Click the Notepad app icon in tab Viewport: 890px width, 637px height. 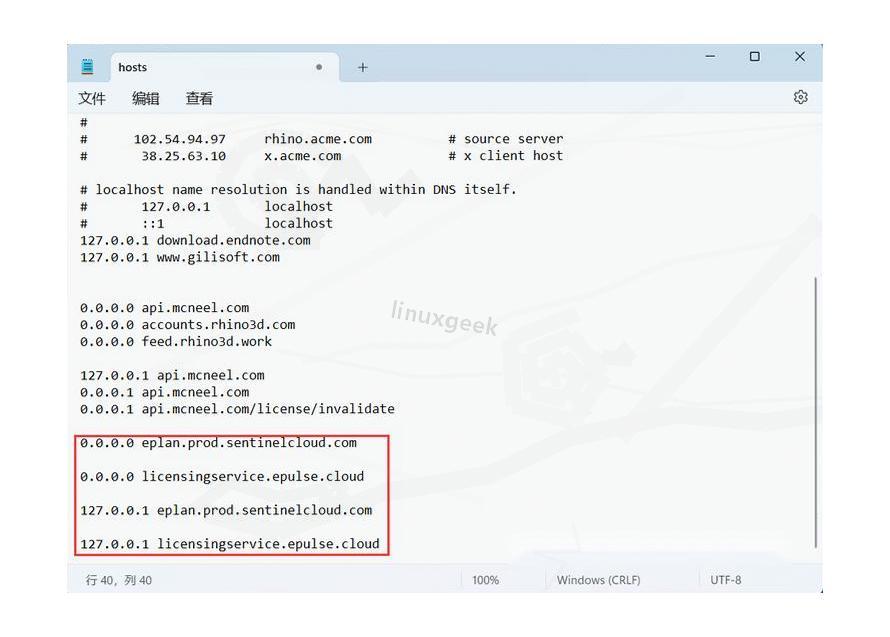pyautogui.click(x=88, y=67)
